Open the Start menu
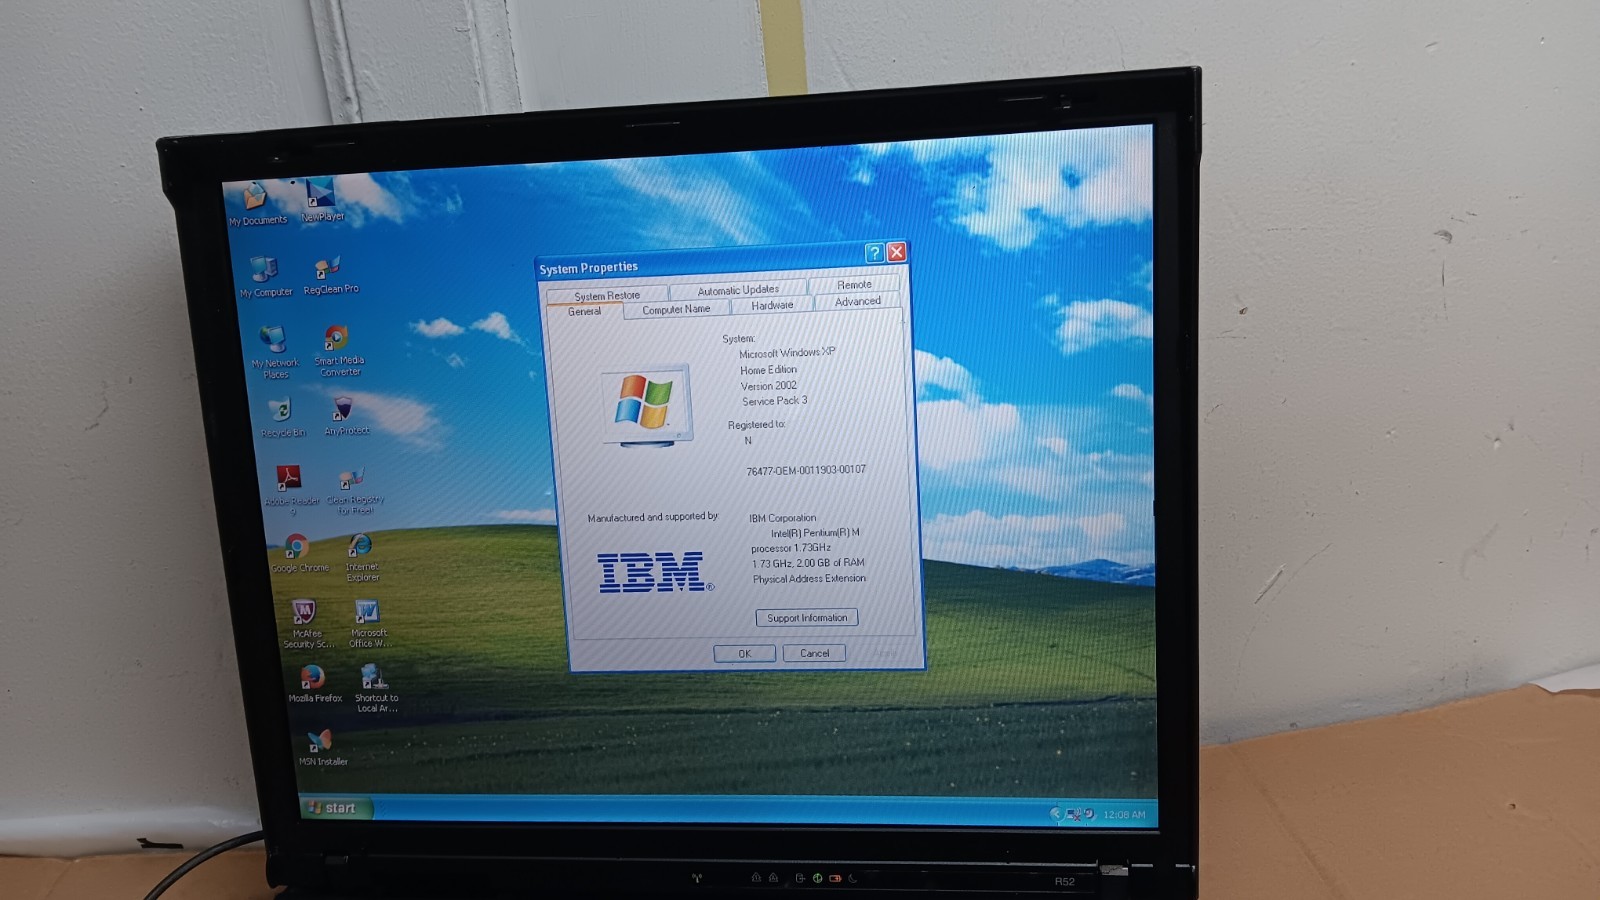This screenshot has height=900, width=1600. [335, 808]
